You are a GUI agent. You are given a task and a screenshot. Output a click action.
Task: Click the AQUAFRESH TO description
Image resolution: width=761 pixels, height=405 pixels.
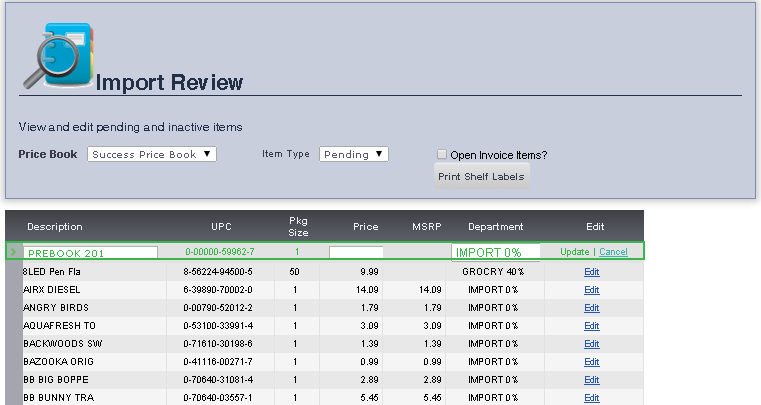pyautogui.click(x=59, y=325)
